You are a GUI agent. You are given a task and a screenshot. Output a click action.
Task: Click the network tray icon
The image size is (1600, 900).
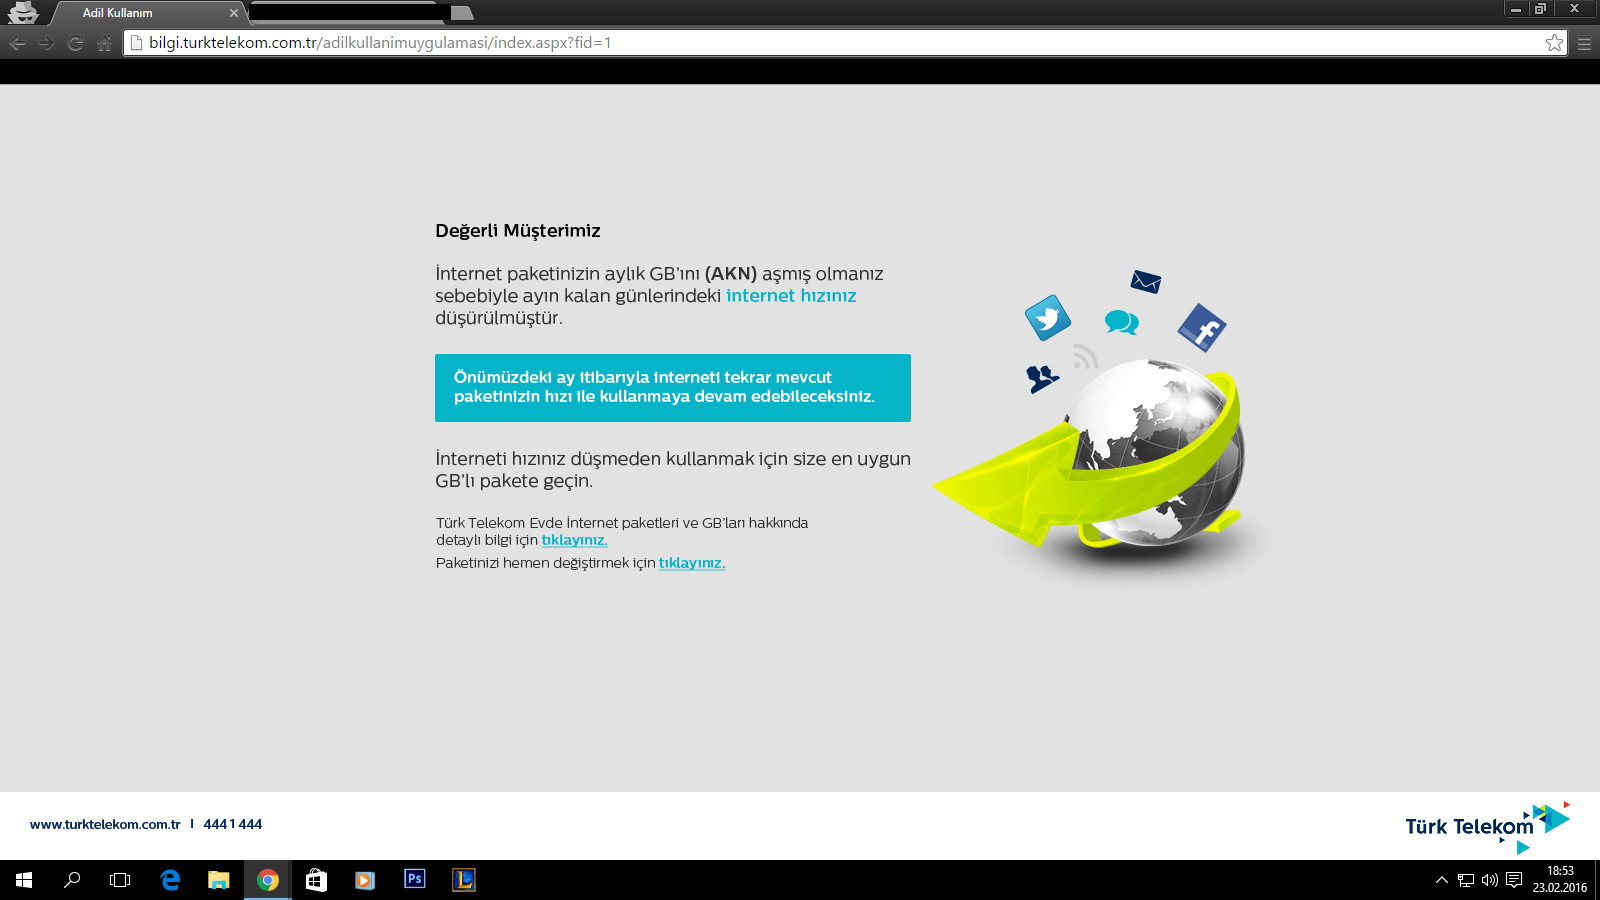point(1466,880)
